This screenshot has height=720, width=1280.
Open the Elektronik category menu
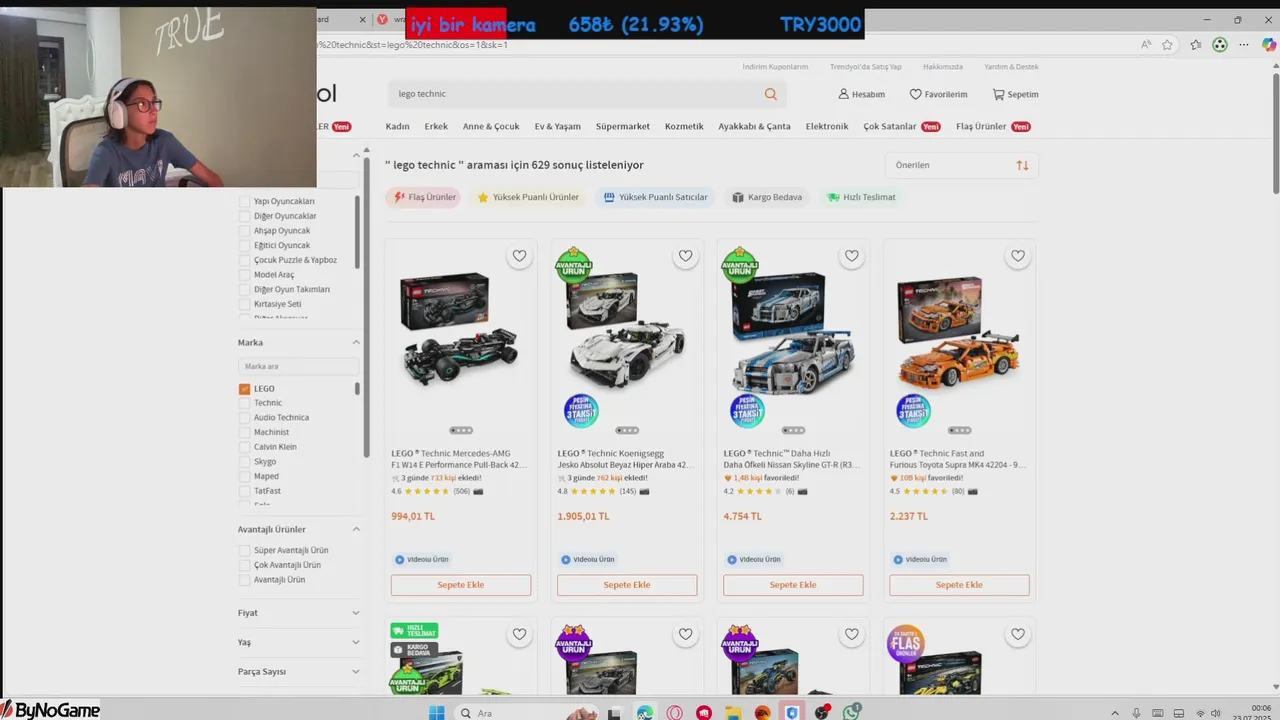[x=827, y=127]
